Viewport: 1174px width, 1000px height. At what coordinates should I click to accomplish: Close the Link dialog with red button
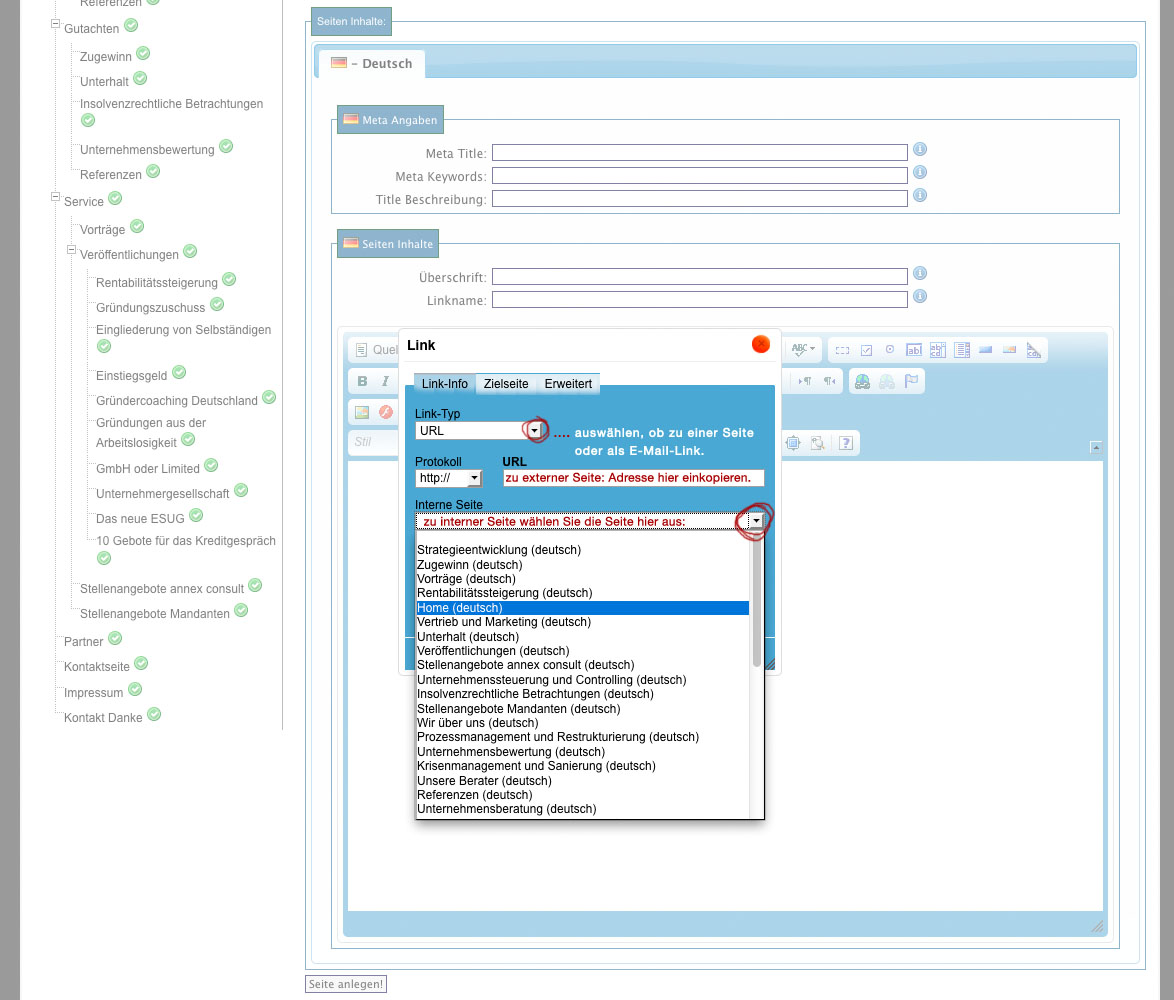[x=760, y=344]
